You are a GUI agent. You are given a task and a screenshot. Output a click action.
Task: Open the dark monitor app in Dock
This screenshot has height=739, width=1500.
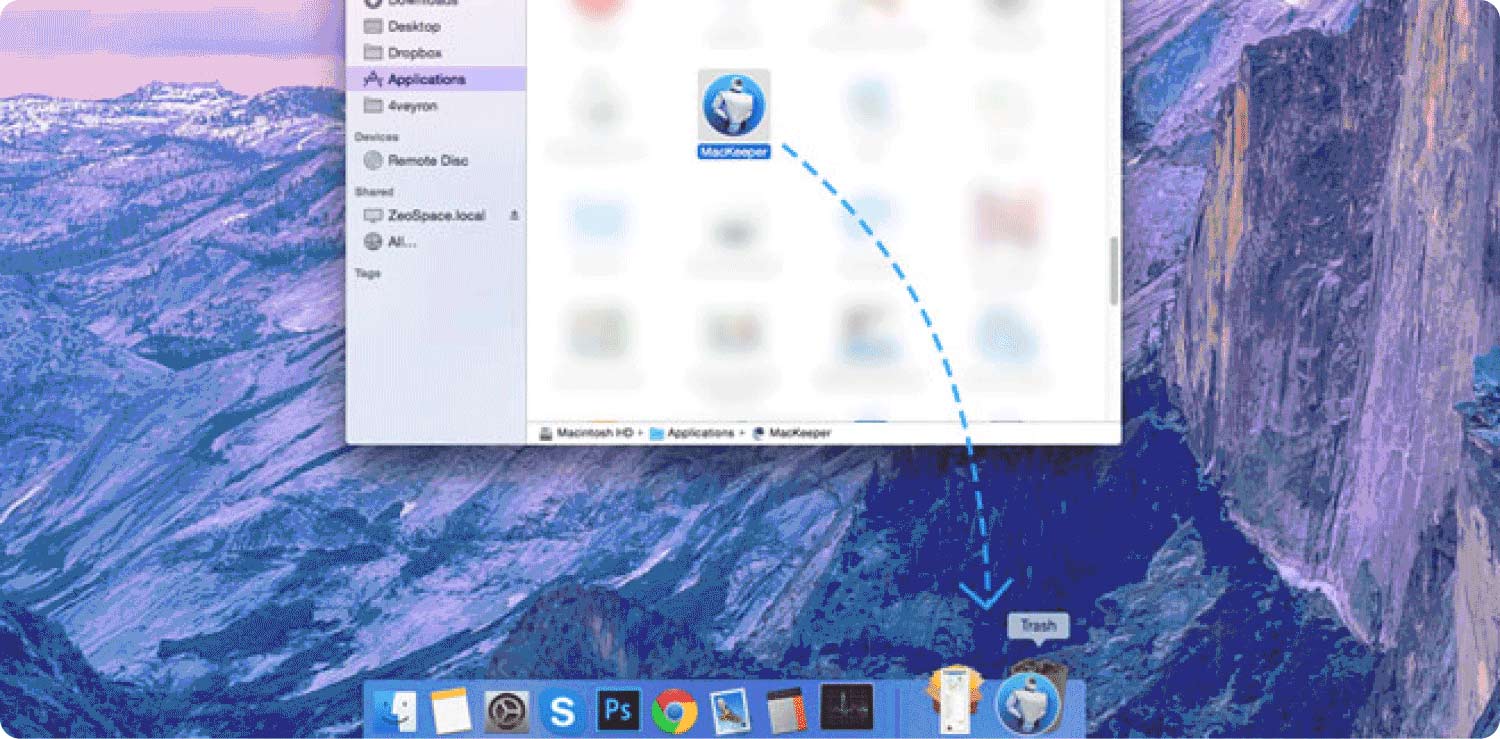tap(846, 707)
